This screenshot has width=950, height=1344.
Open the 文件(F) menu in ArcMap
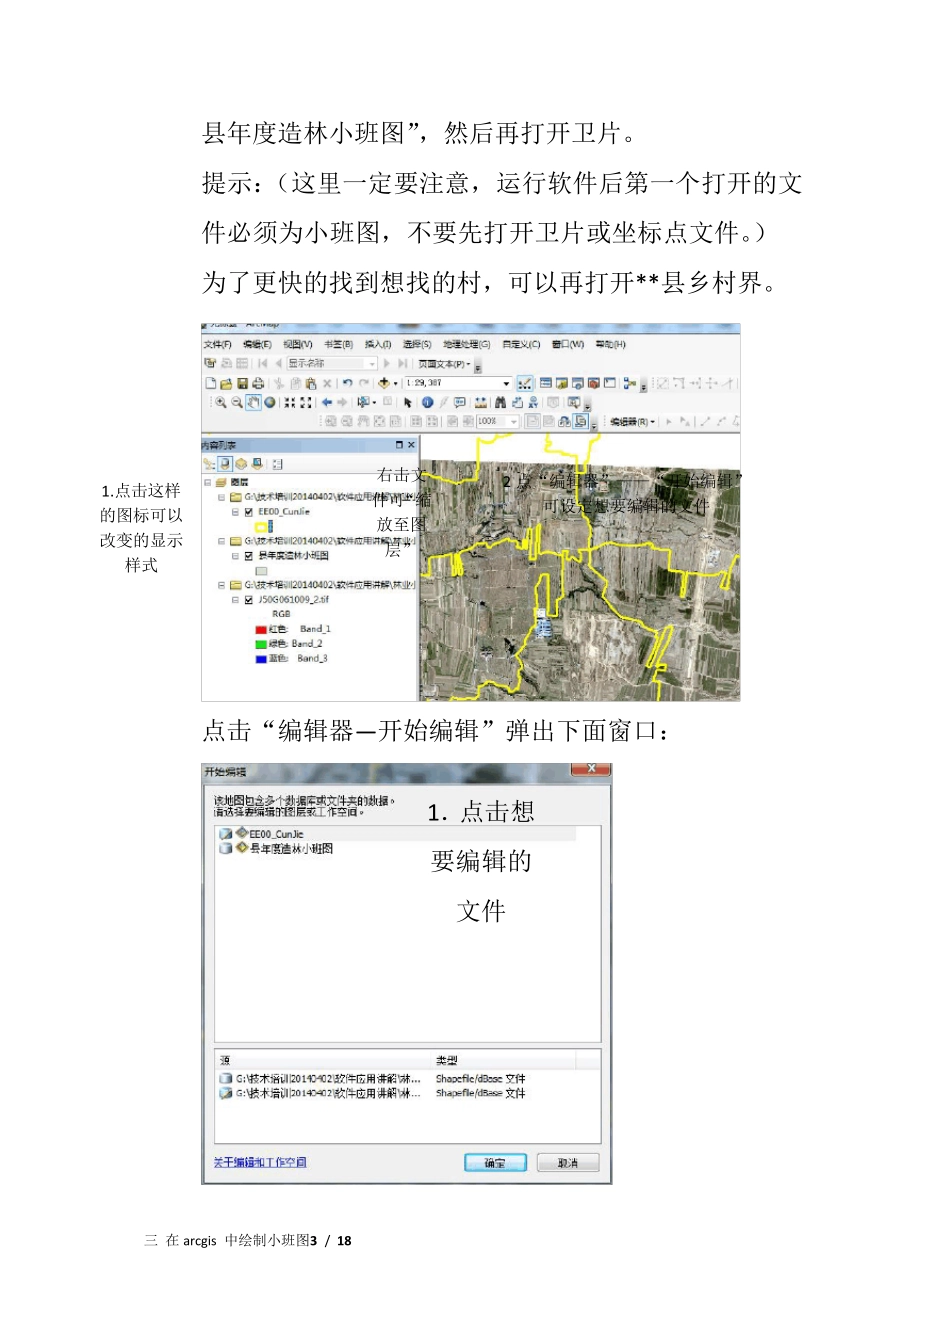point(217,344)
